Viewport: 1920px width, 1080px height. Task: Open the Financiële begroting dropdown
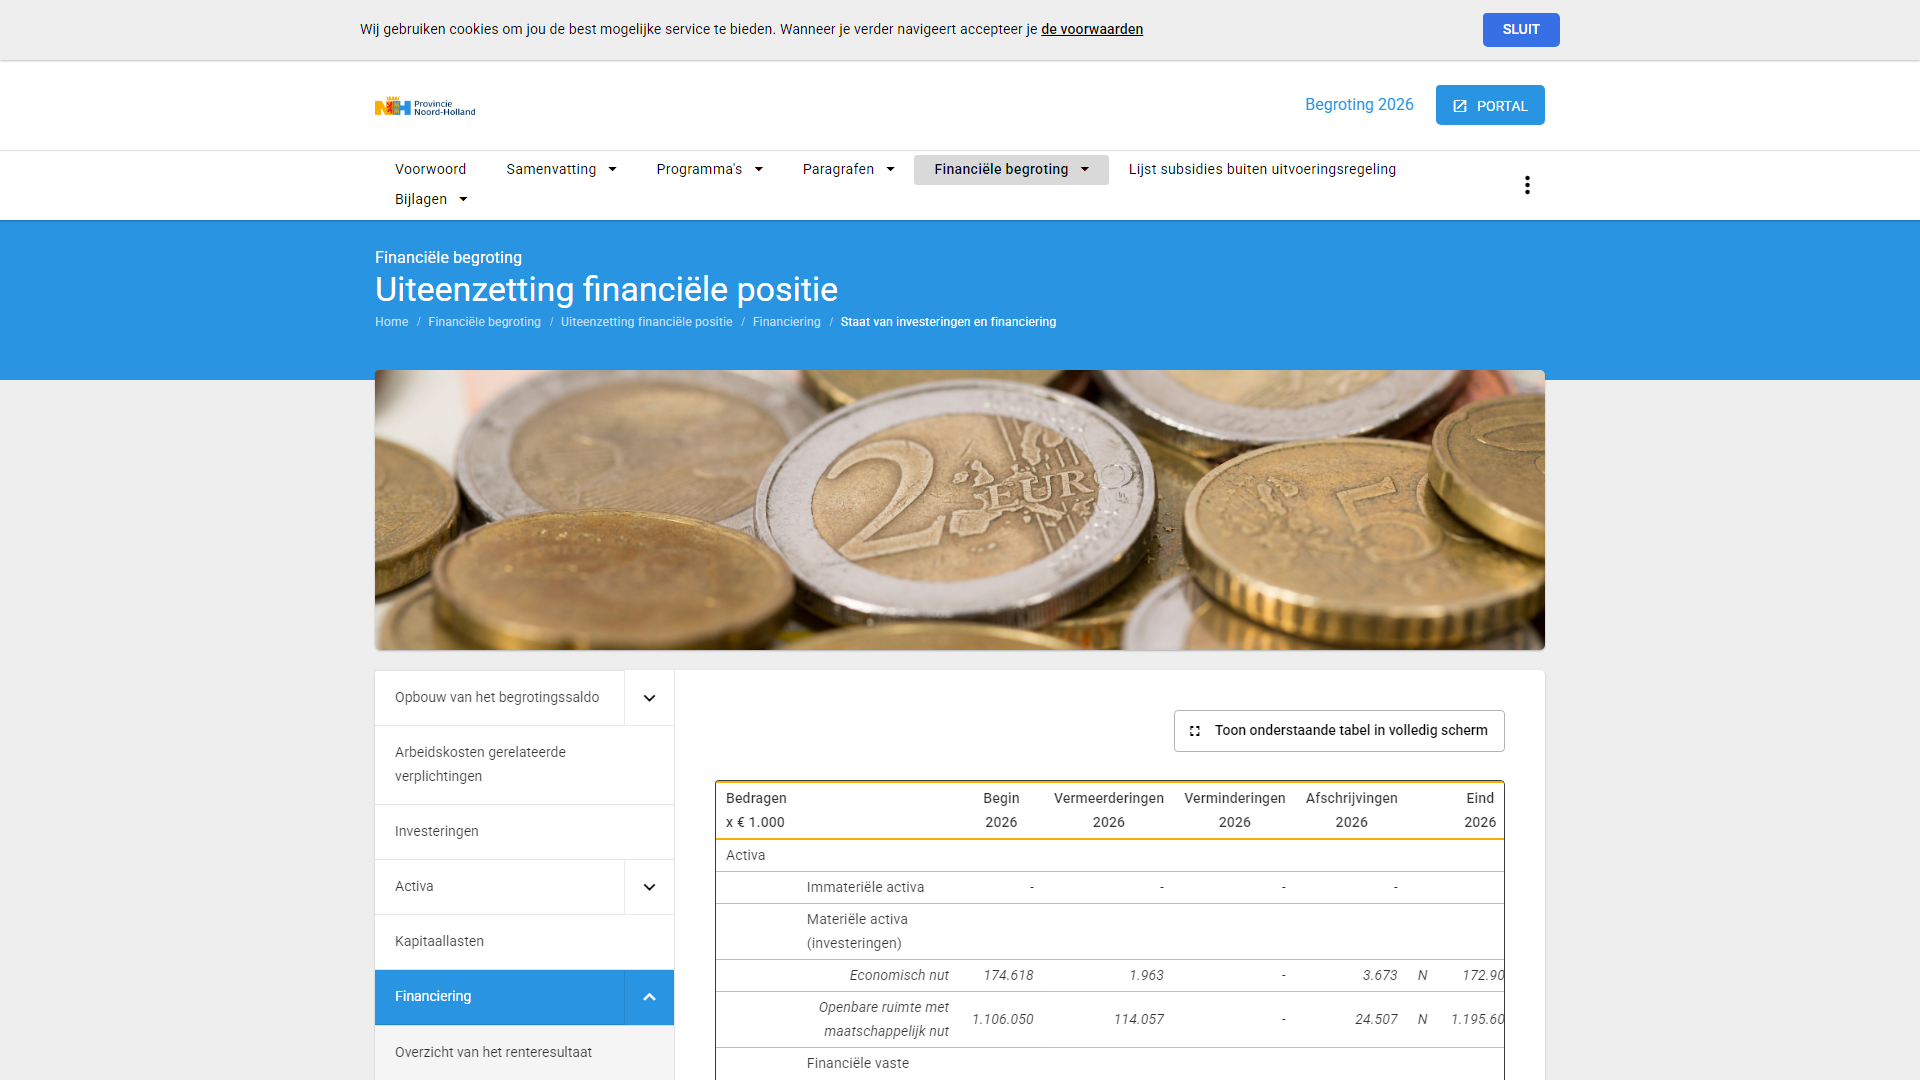coord(1010,170)
